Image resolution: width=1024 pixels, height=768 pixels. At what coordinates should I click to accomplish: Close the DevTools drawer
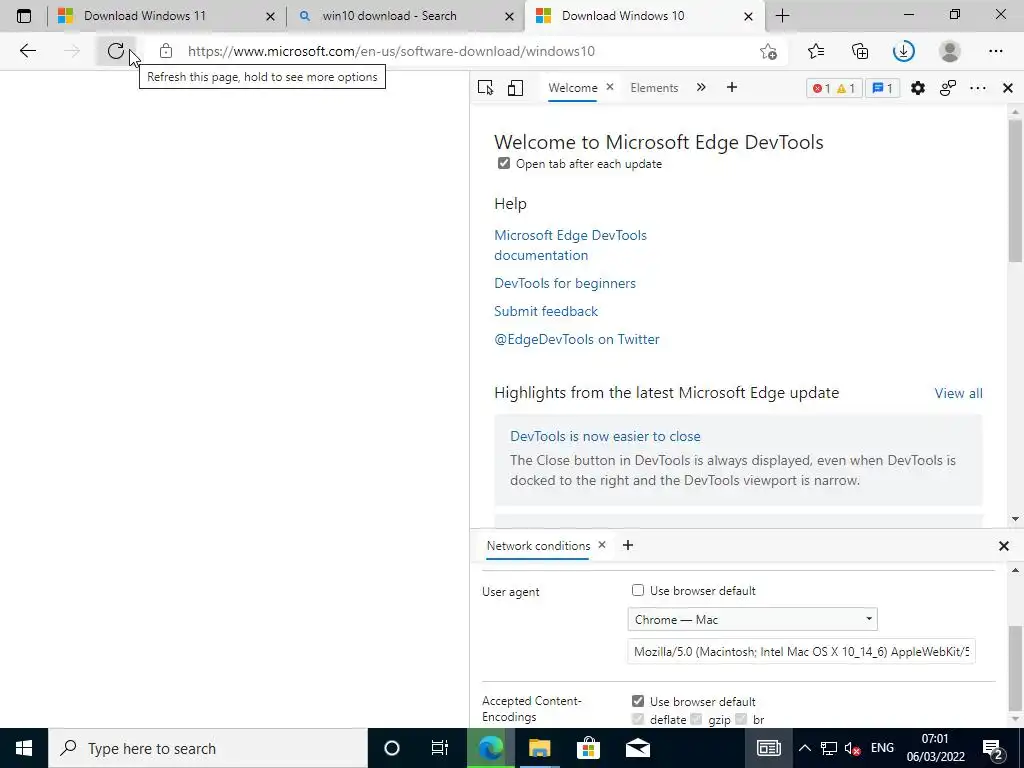click(x=1004, y=545)
